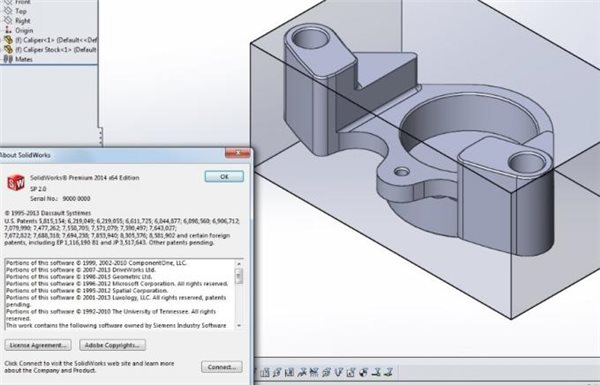Select the top-left mounting hole of the caliper
The width and height of the screenshot is (600, 385).
tap(310, 39)
